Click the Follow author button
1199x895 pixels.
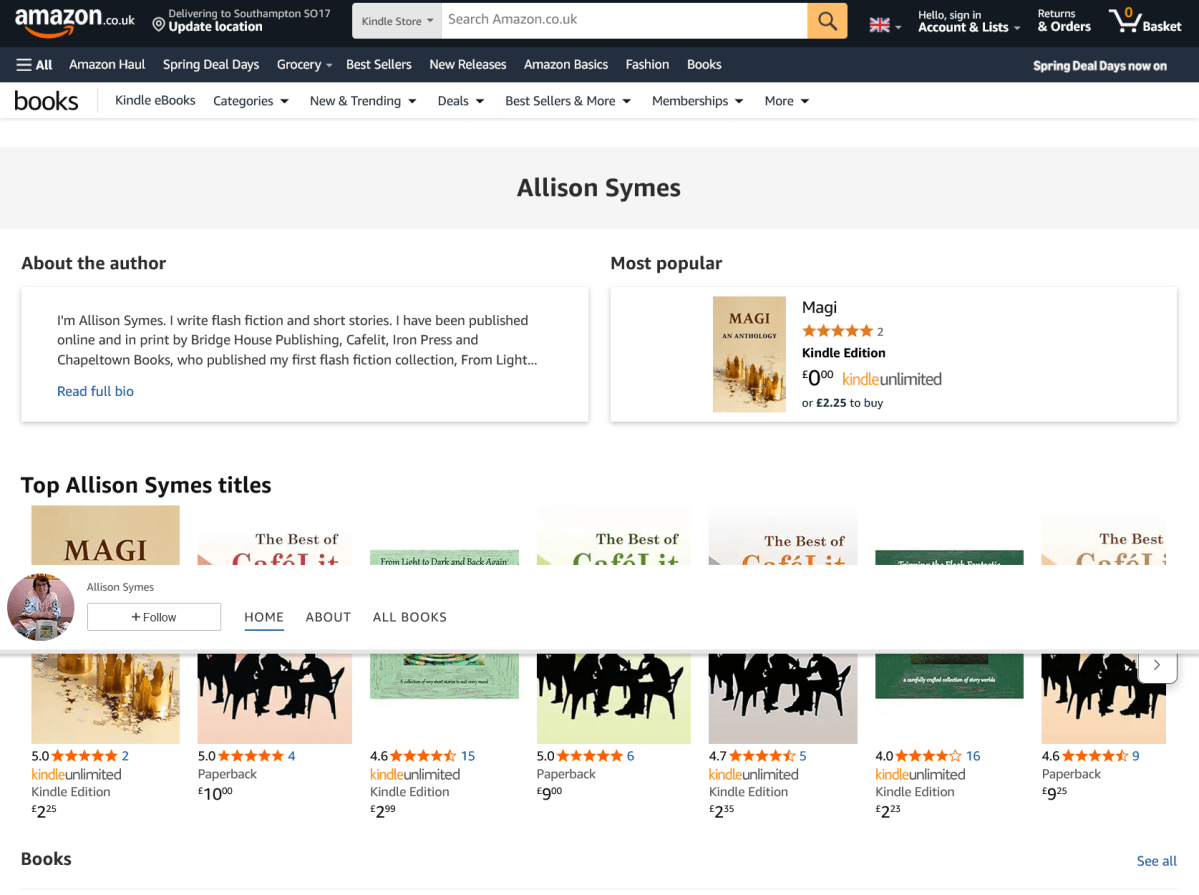[x=154, y=617]
